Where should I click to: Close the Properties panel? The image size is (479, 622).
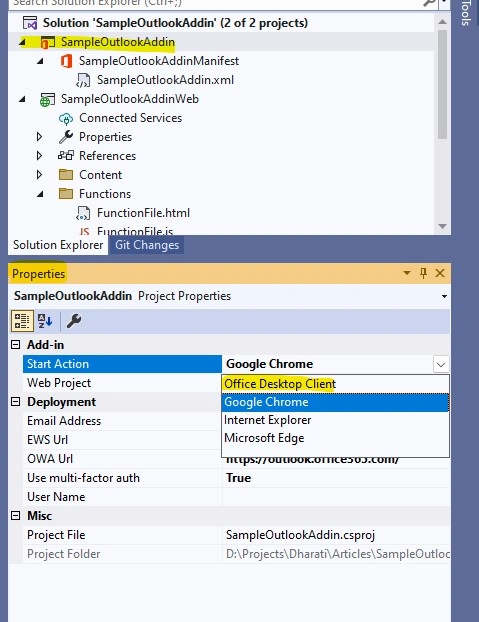click(x=440, y=273)
